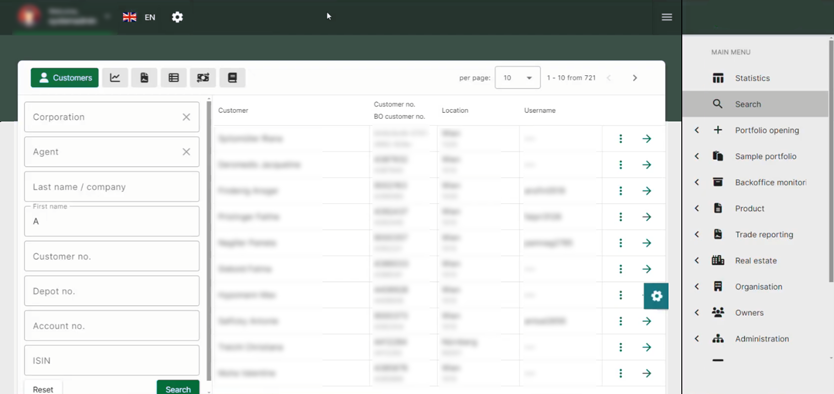Click the Username column header
The height and width of the screenshot is (394, 834).
point(540,111)
